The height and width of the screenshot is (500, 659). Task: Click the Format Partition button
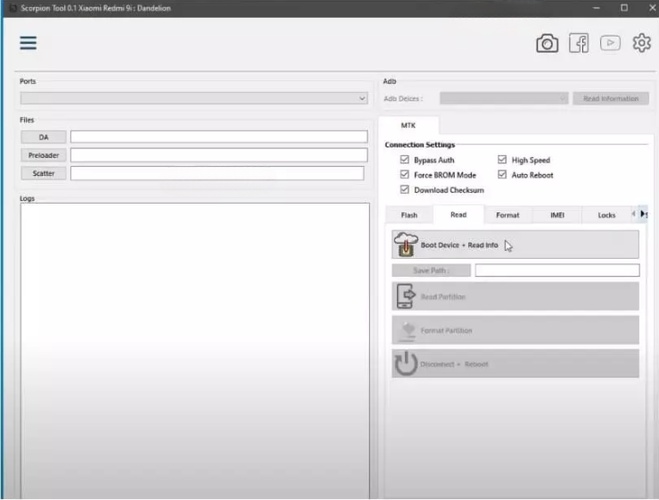(515, 330)
